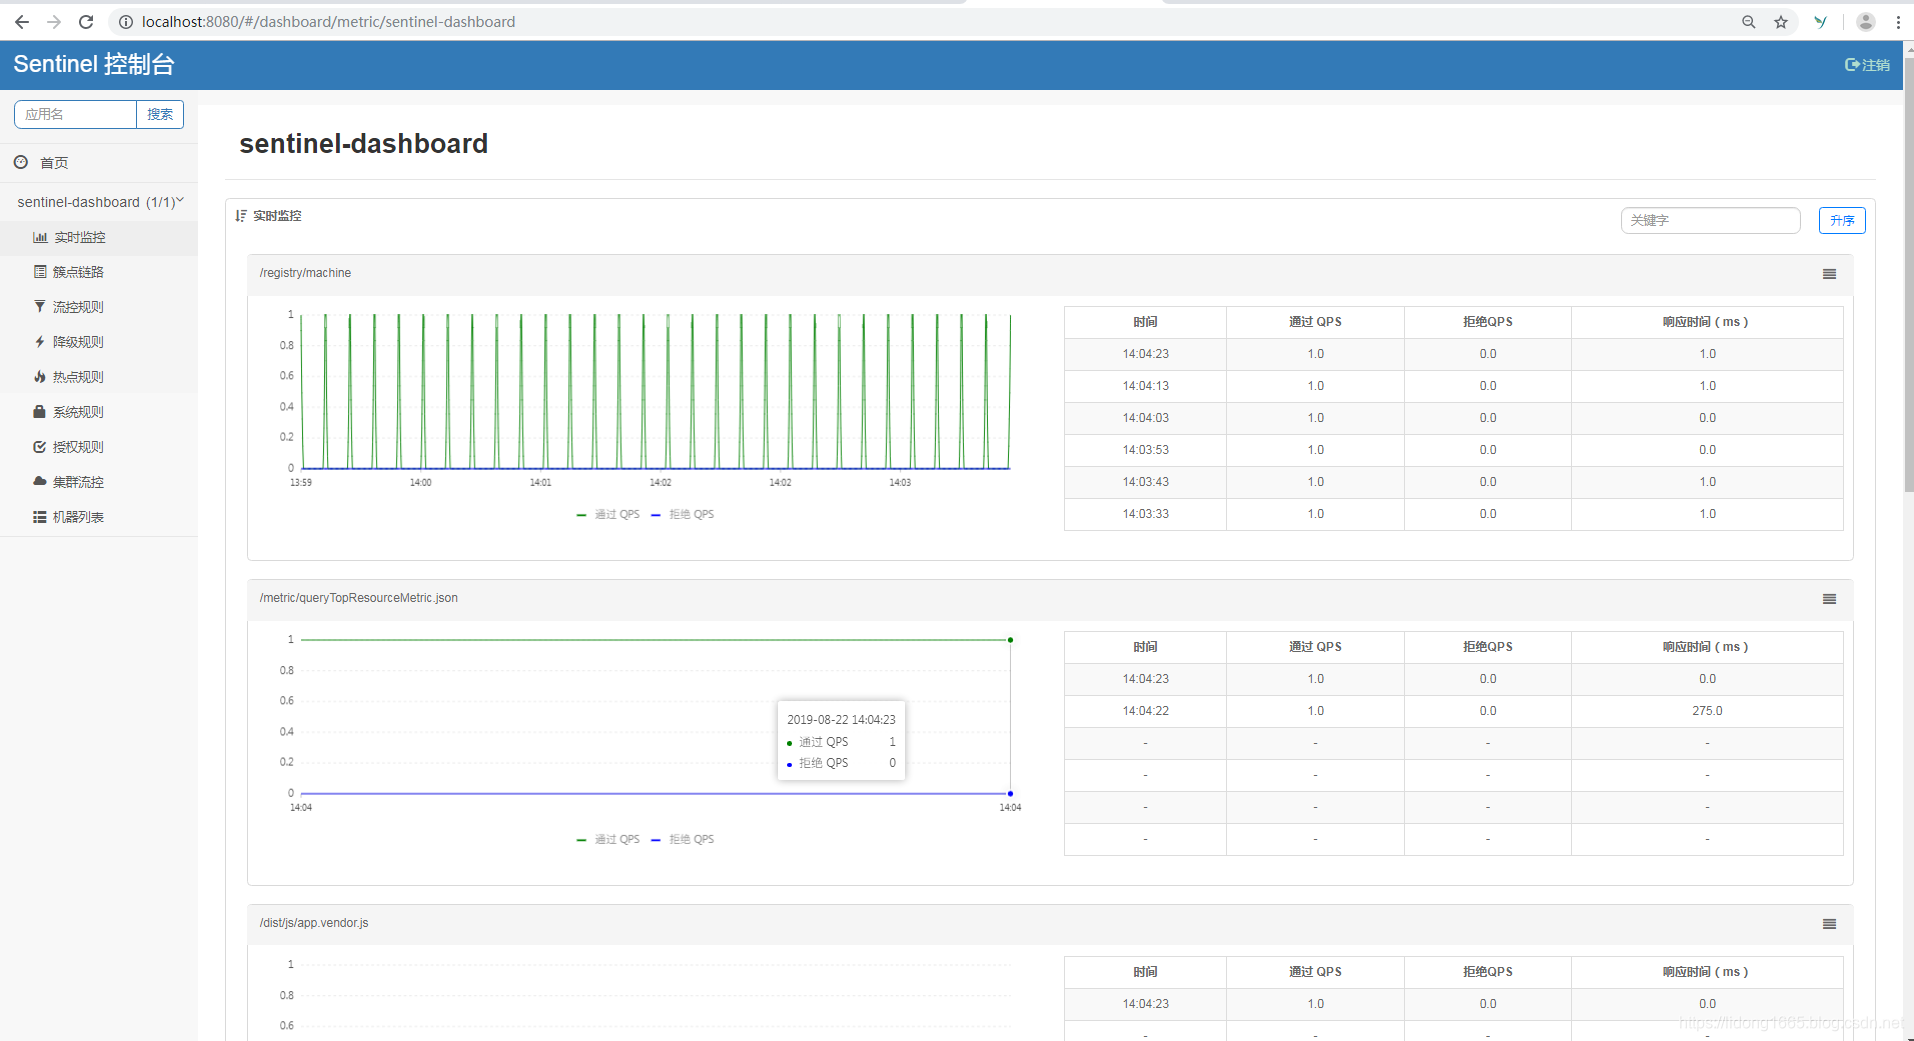Focus the 应用名 search field
The width and height of the screenshot is (1914, 1041).
[x=75, y=114]
